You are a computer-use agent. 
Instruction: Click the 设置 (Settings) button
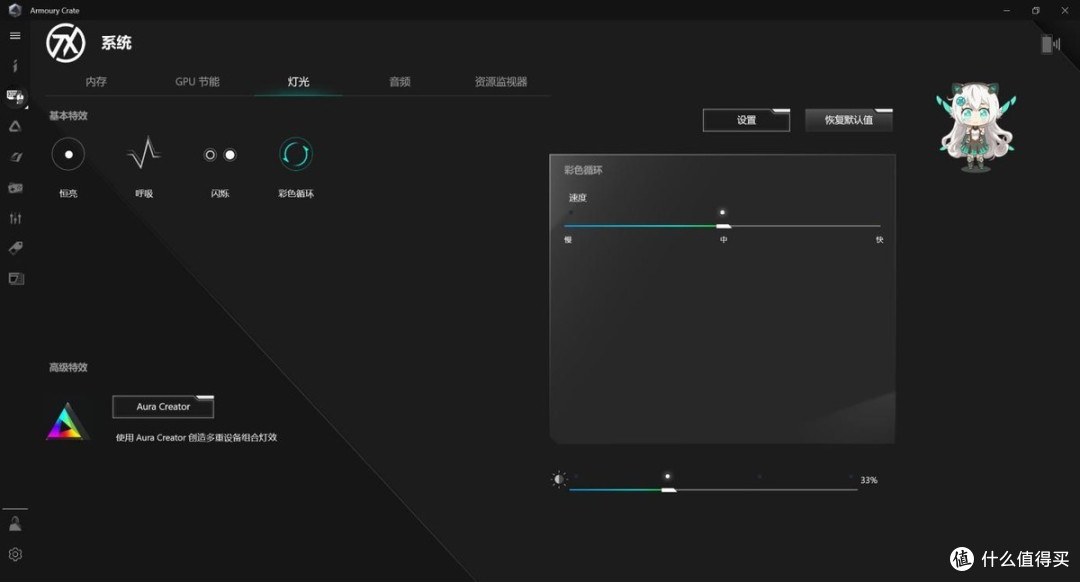pos(747,120)
